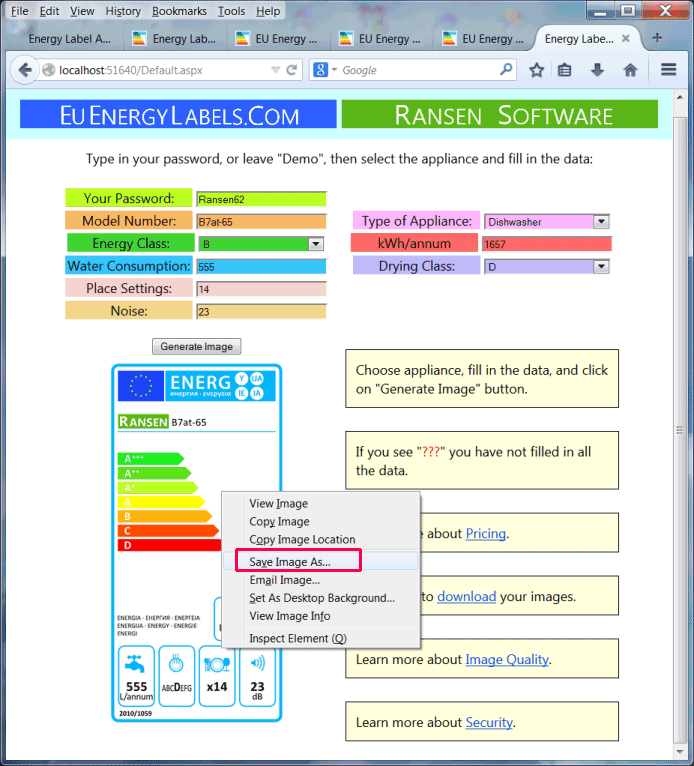Open the Edit menu

(49, 11)
